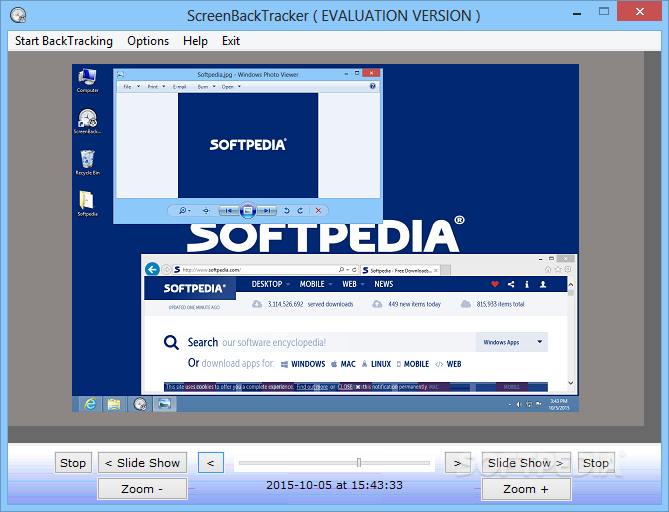Click Photo Viewer red delete icon
Image resolution: width=669 pixels, height=512 pixels.
tap(318, 210)
